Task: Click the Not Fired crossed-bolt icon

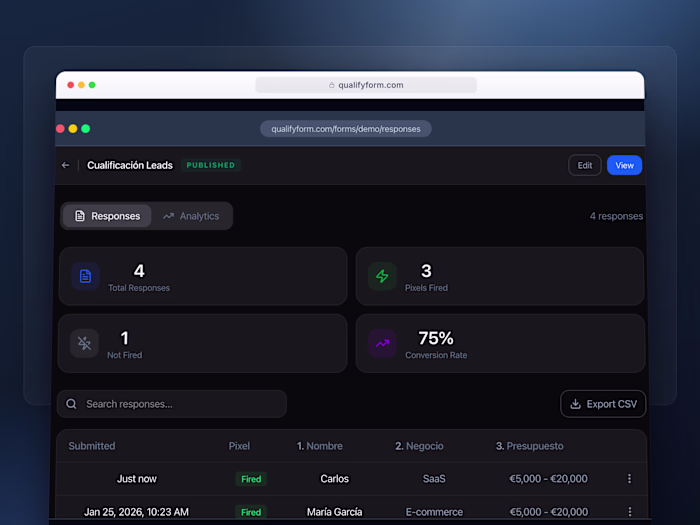Action: point(84,343)
